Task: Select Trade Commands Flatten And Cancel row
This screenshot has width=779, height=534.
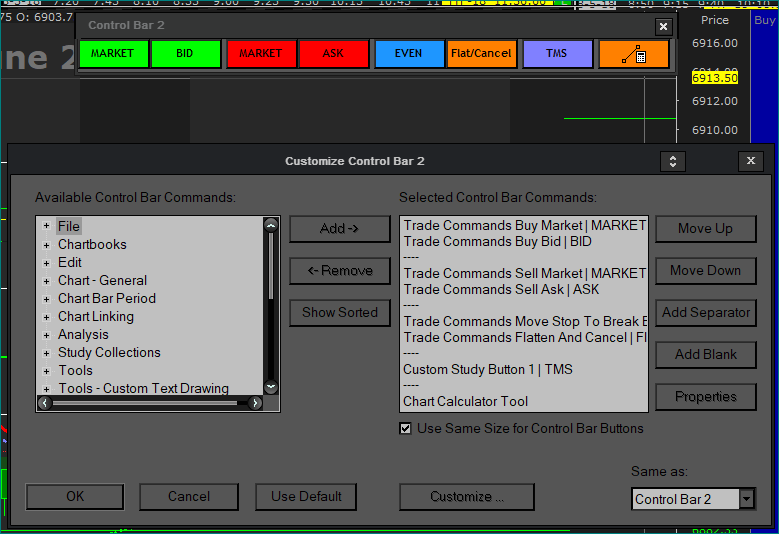Action: [x=524, y=337]
